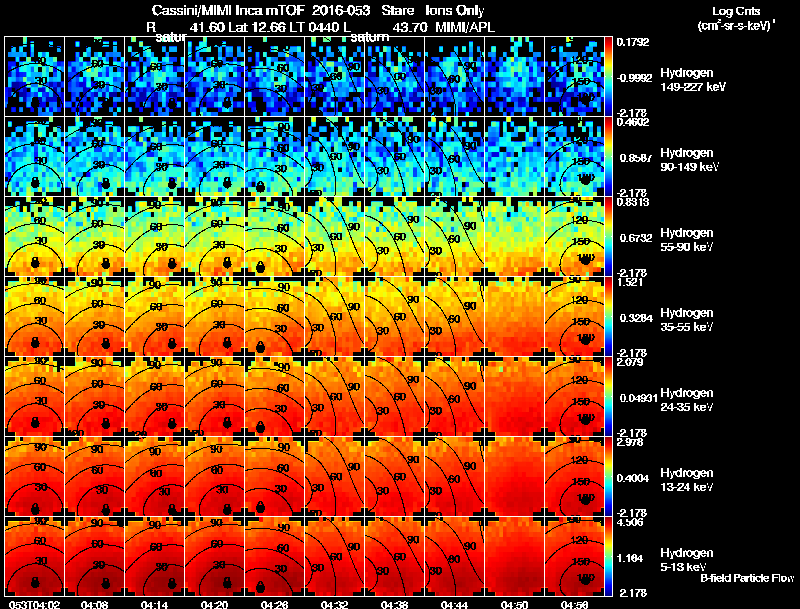Click the 'Hydrogen 35-55 keV' row label
800x609 pixels.
(687, 320)
